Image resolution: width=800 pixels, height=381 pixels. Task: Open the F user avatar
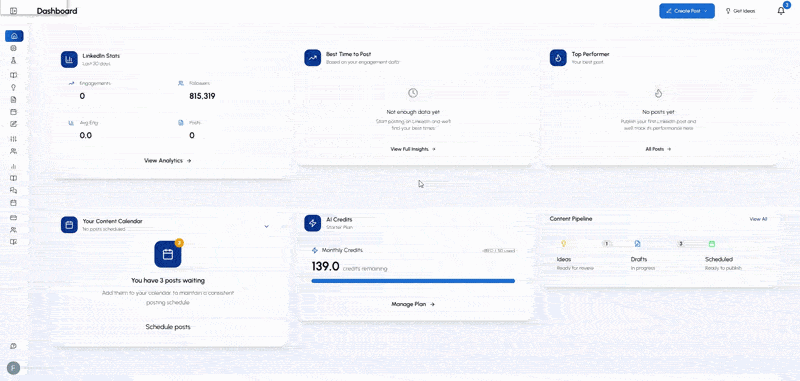pyautogui.click(x=13, y=368)
